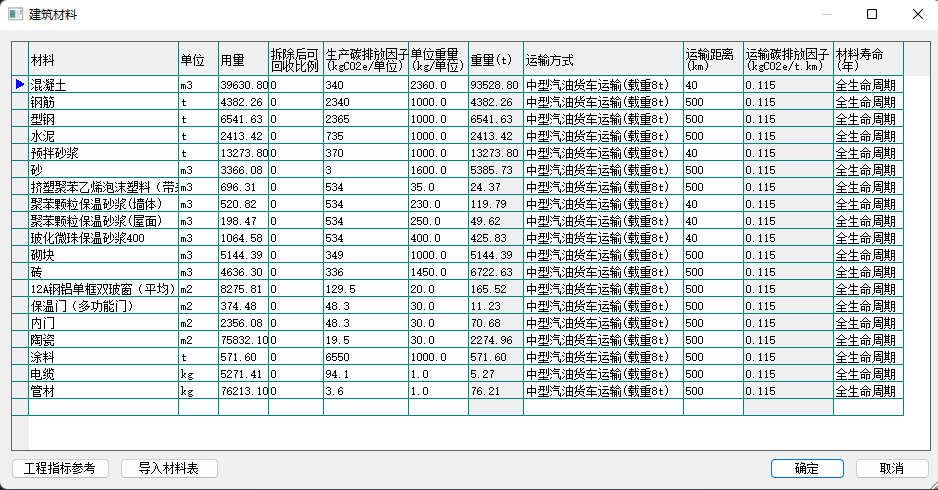Select the 玻化微珠保温砂浆400 row
Image resolution: width=938 pixels, height=490 pixels.
[x=102, y=238]
